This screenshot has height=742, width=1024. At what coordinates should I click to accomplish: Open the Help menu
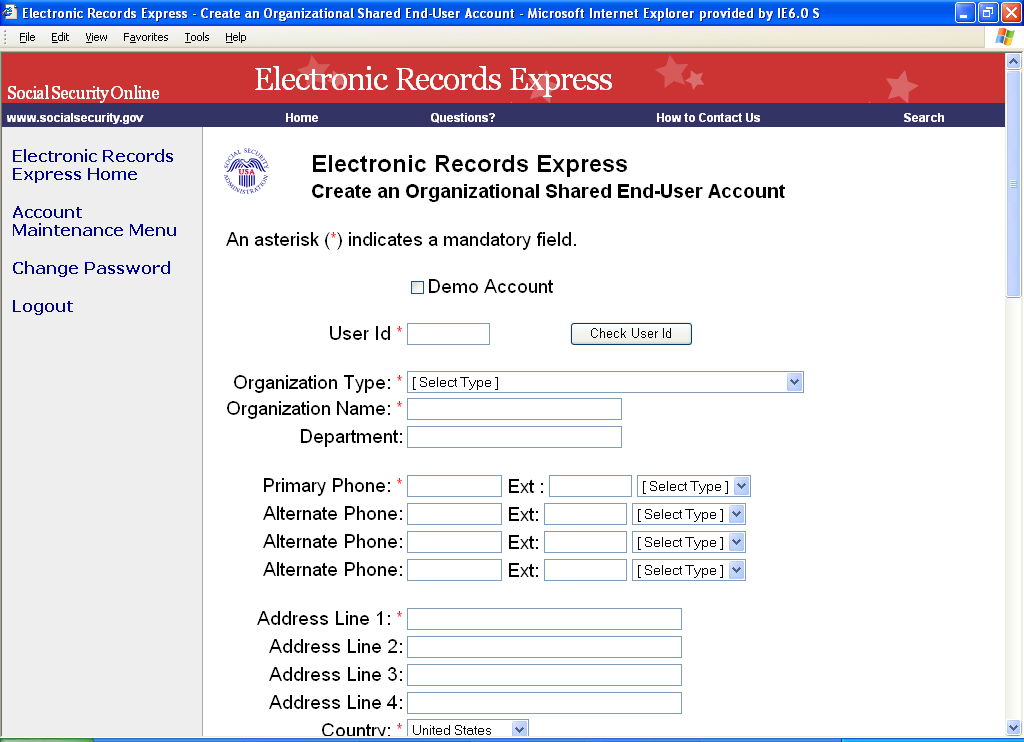[x=236, y=37]
